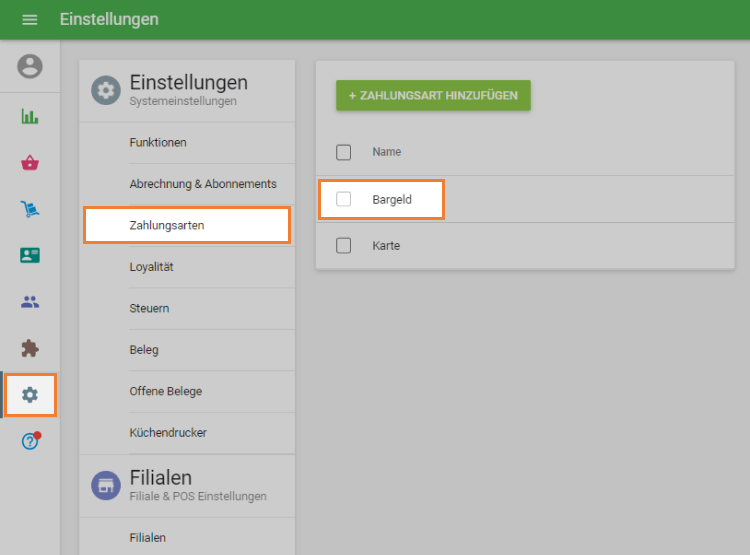
Task: Open the hamburger navigation menu
Action: click(30, 20)
